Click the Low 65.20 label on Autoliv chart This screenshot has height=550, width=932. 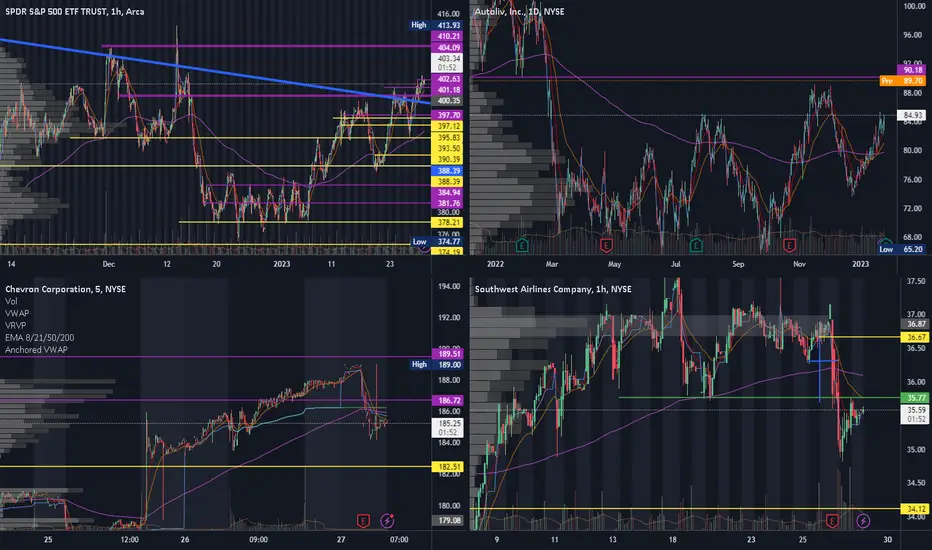pyautogui.click(x=902, y=249)
